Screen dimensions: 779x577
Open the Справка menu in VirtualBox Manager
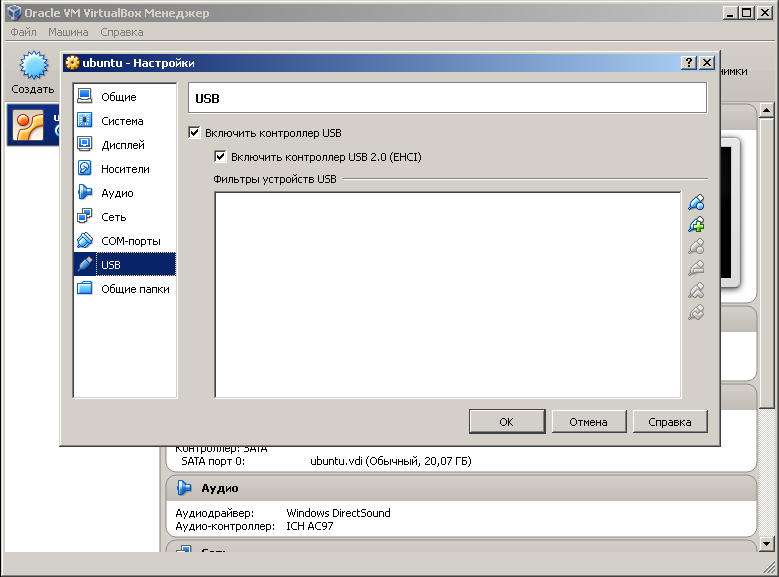pos(122,32)
